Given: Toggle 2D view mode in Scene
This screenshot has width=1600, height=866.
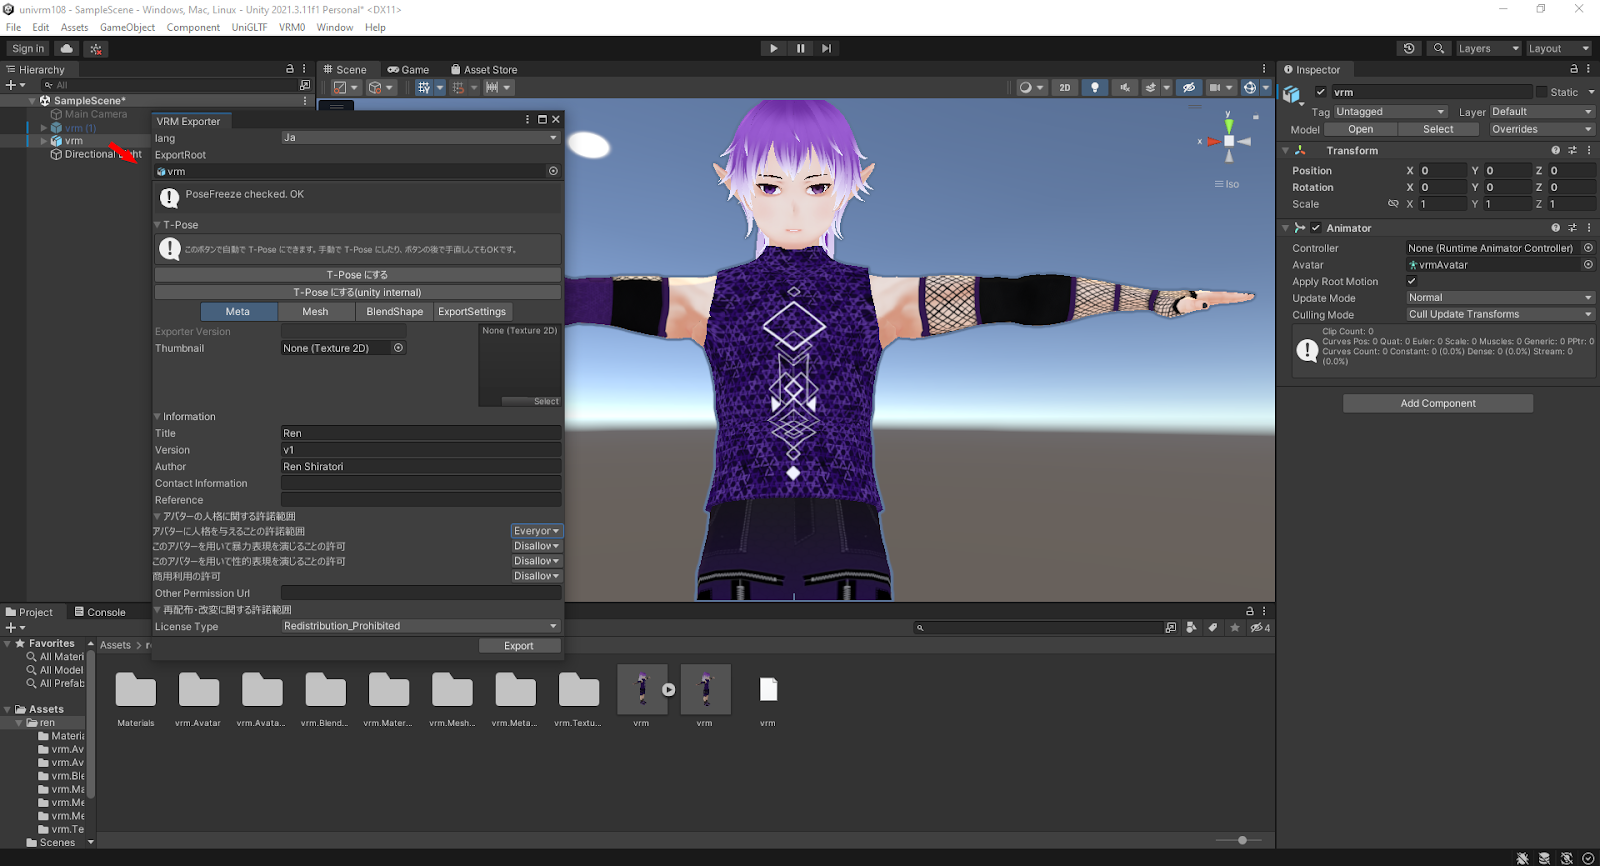Looking at the screenshot, I should [x=1065, y=88].
